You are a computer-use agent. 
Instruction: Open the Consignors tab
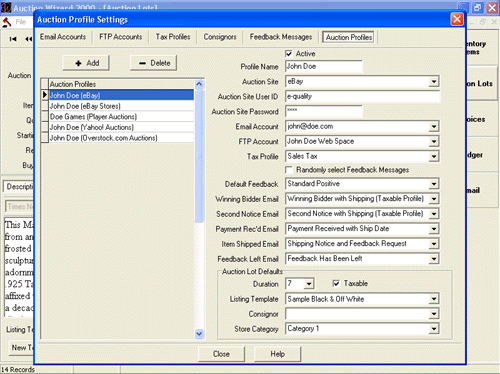tap(220, 37)
